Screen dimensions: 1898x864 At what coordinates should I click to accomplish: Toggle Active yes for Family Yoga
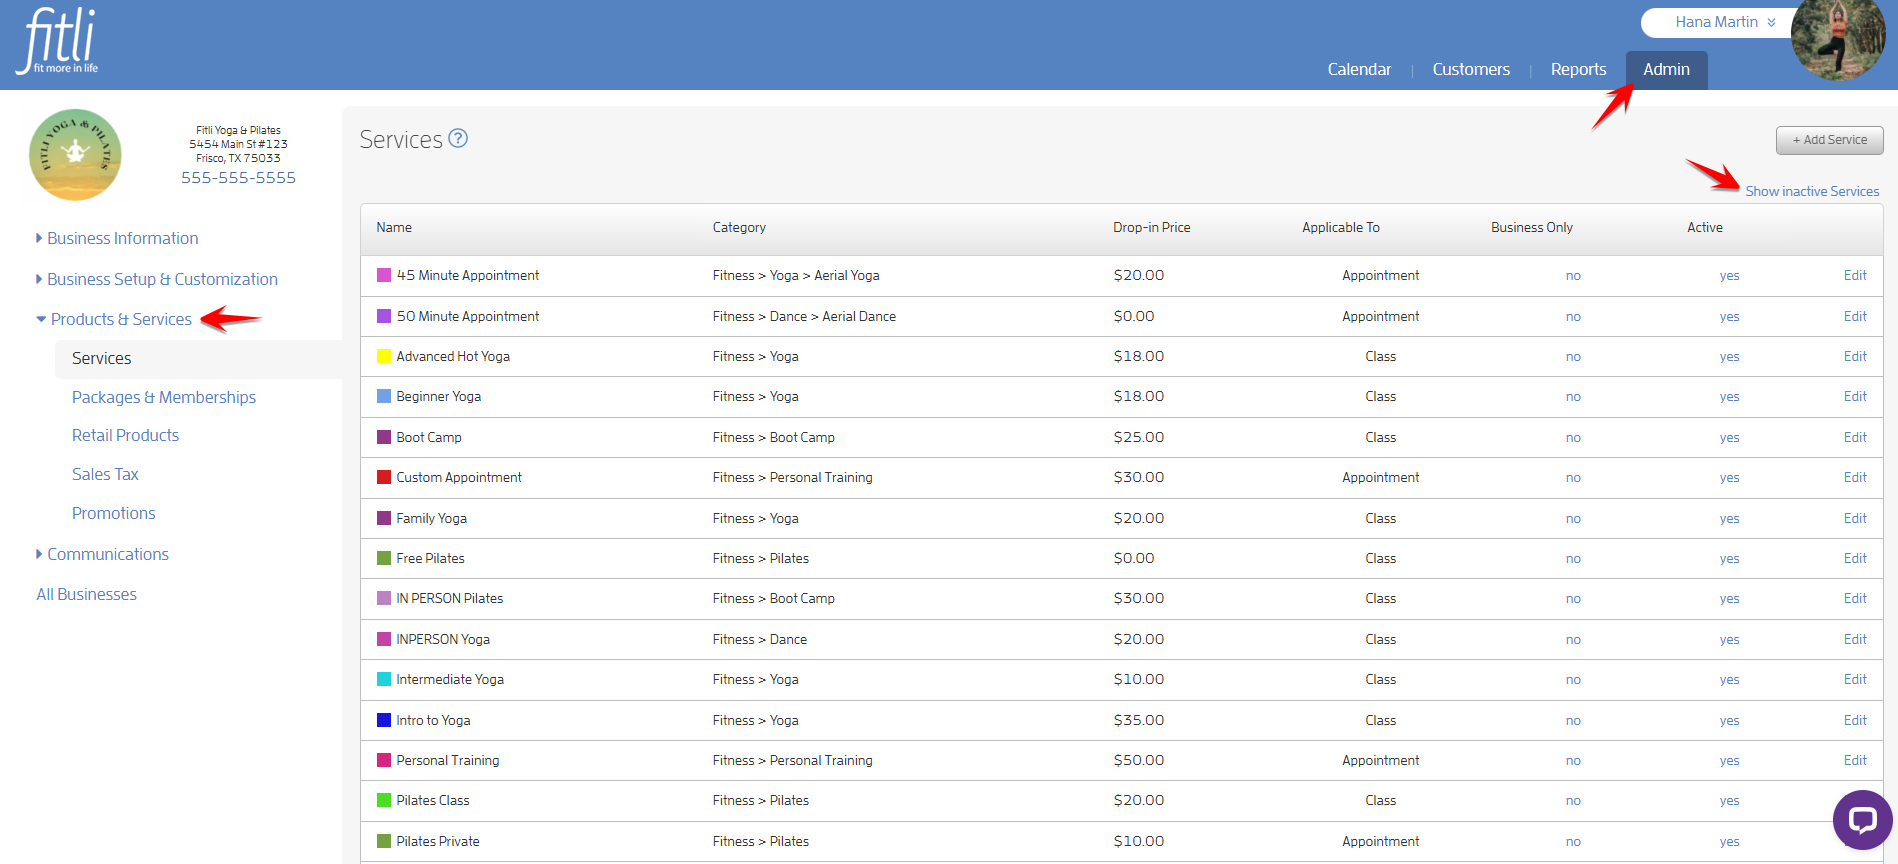pos(1729,519)
